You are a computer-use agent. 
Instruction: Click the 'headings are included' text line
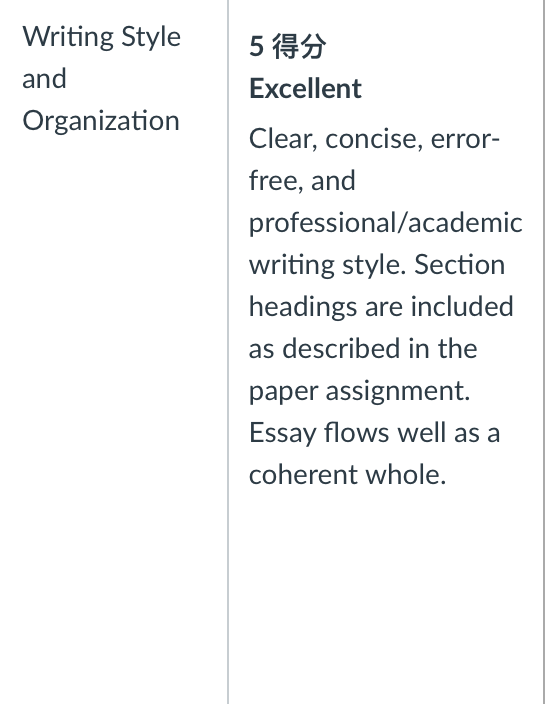[381, 307]
